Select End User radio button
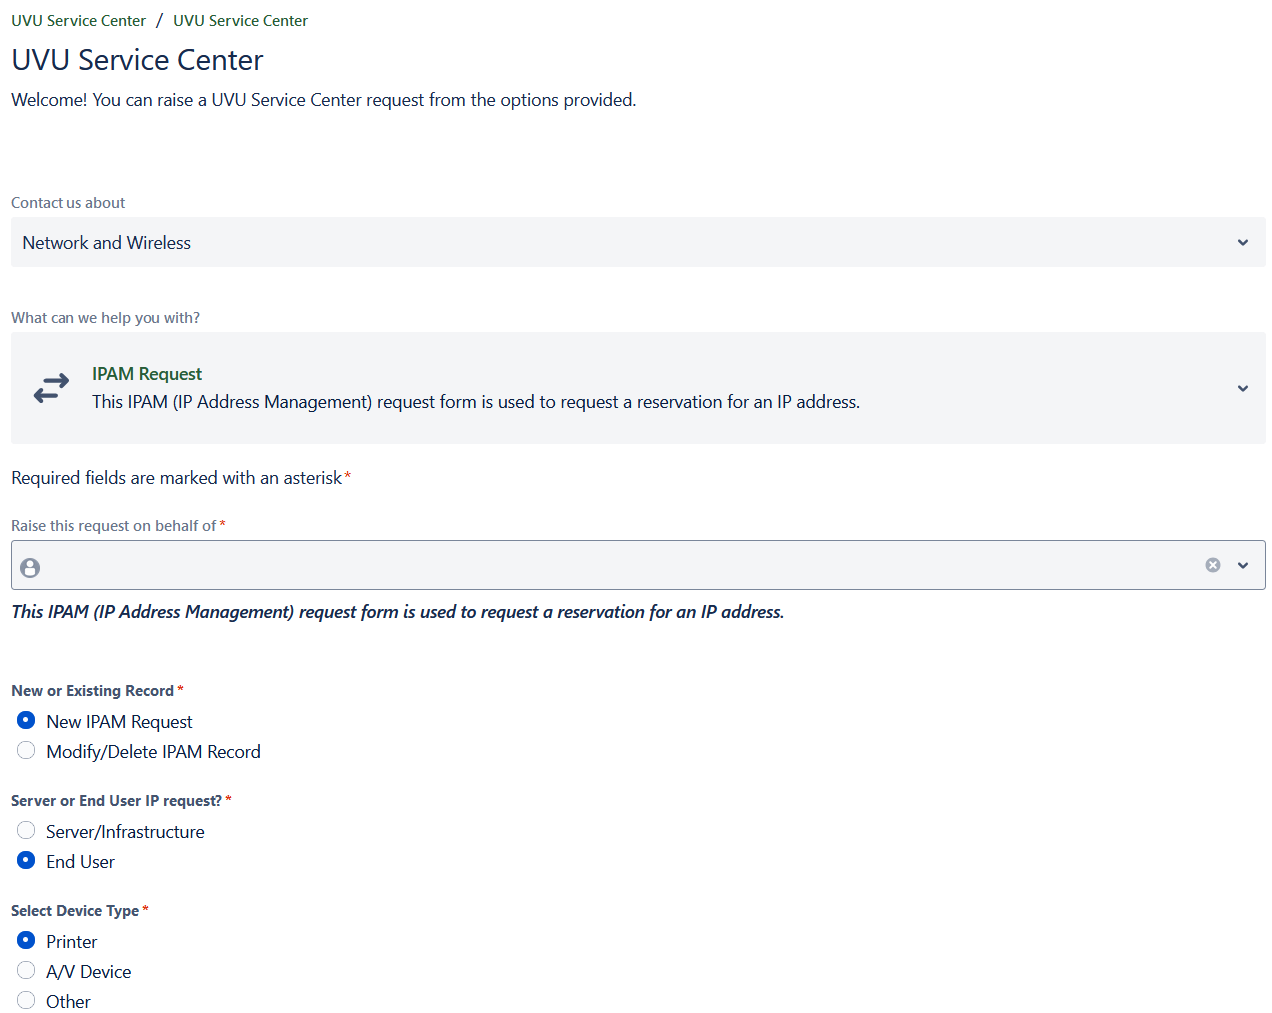The image size is (1272, 1013). point(26,861)
